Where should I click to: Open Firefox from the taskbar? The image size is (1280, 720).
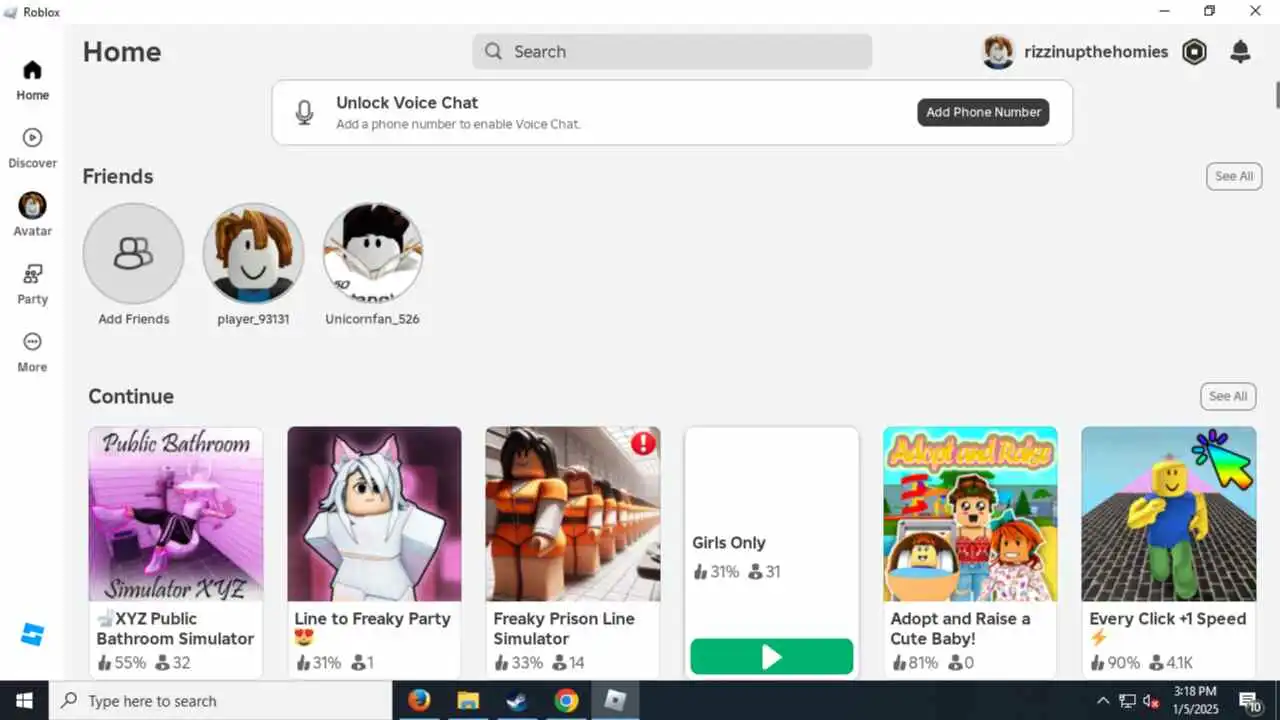click(419, 701)
